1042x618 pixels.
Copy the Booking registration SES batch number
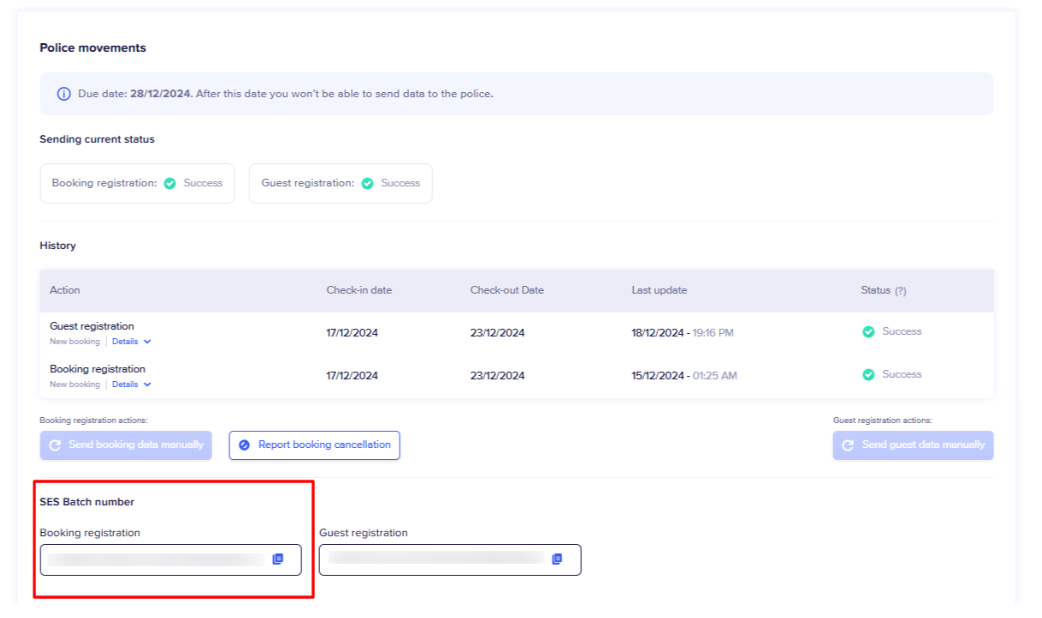point(278,559)
